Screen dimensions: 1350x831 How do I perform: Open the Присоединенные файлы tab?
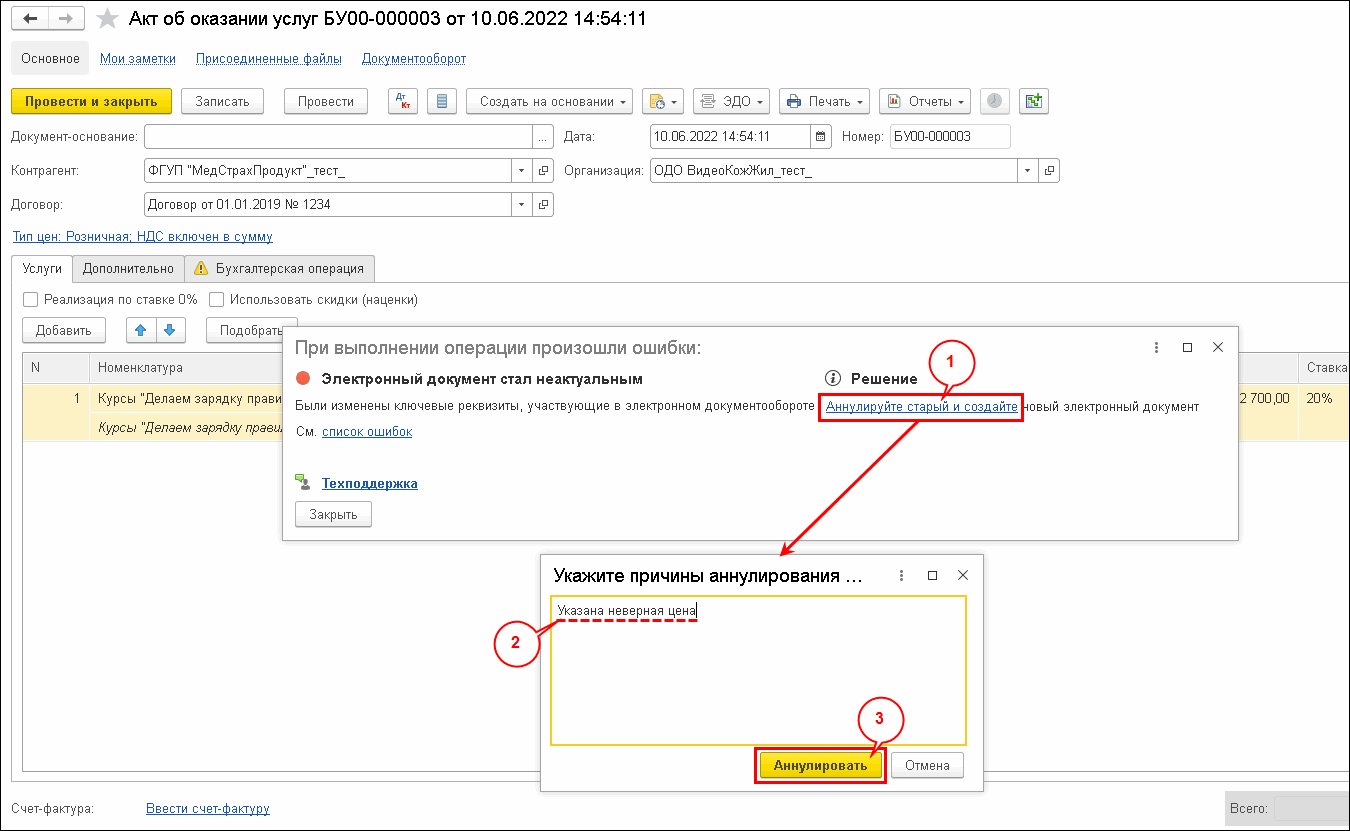tap(269, 59)
